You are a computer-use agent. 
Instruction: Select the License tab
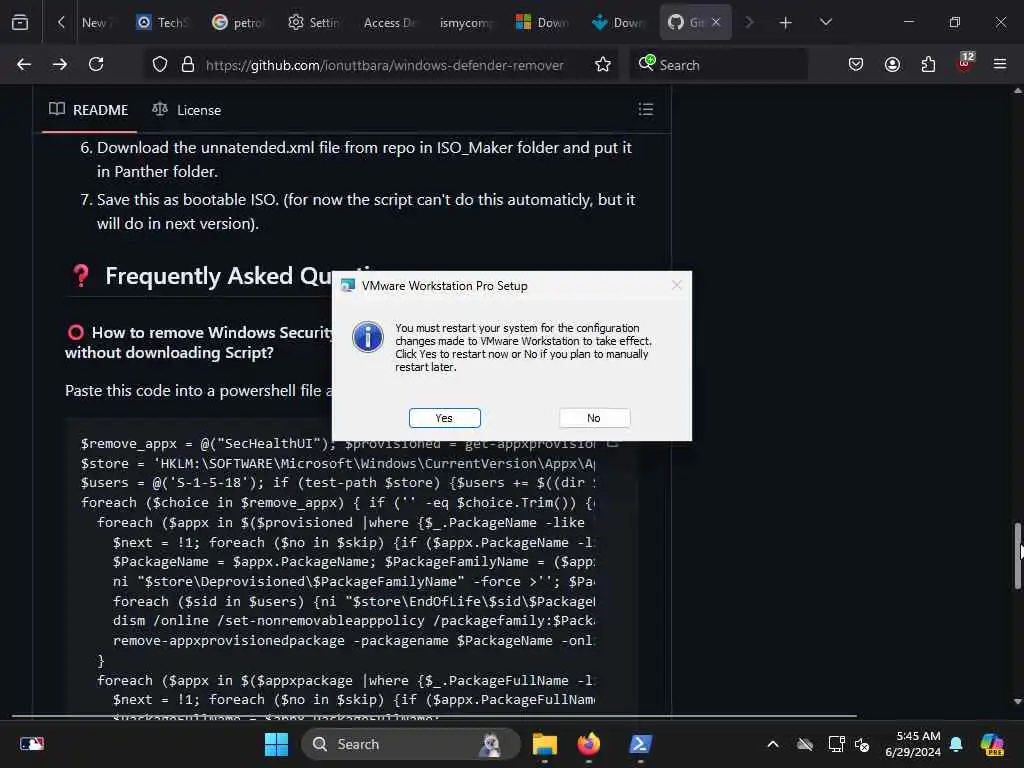(x=187, y=110)
